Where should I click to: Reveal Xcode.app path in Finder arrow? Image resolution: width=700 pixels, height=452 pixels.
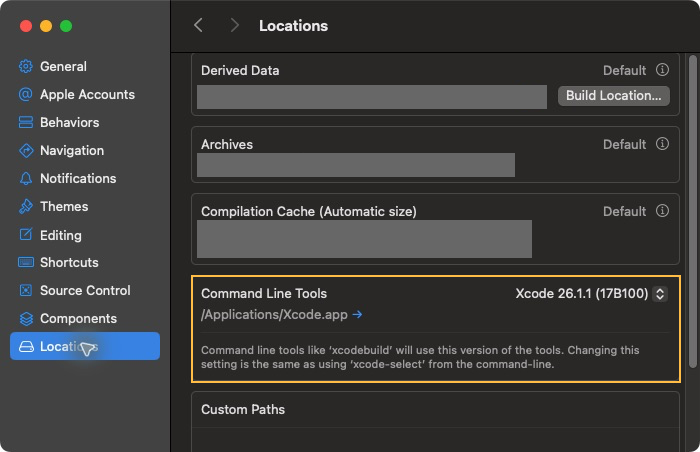point(357,314)
